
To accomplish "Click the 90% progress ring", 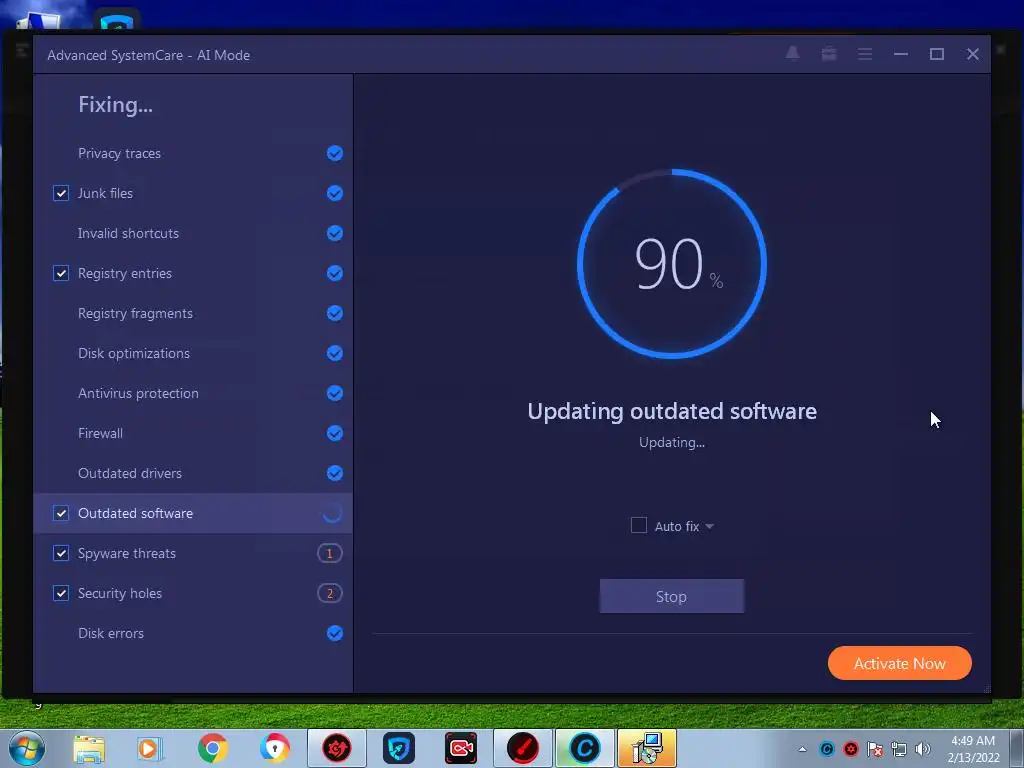I will [671, 264].
